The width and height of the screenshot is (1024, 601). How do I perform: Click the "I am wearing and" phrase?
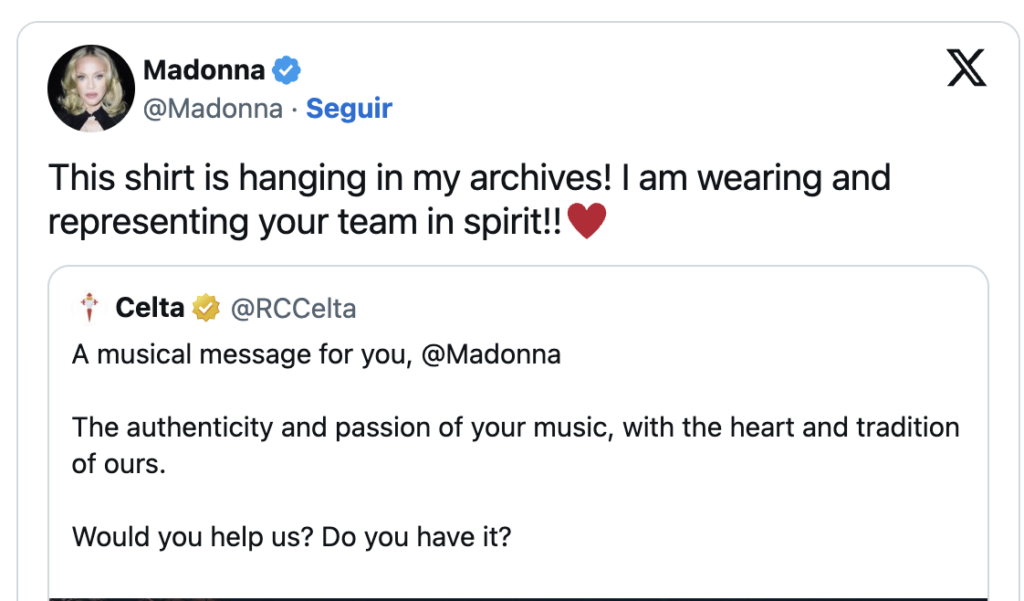(755, 178)
